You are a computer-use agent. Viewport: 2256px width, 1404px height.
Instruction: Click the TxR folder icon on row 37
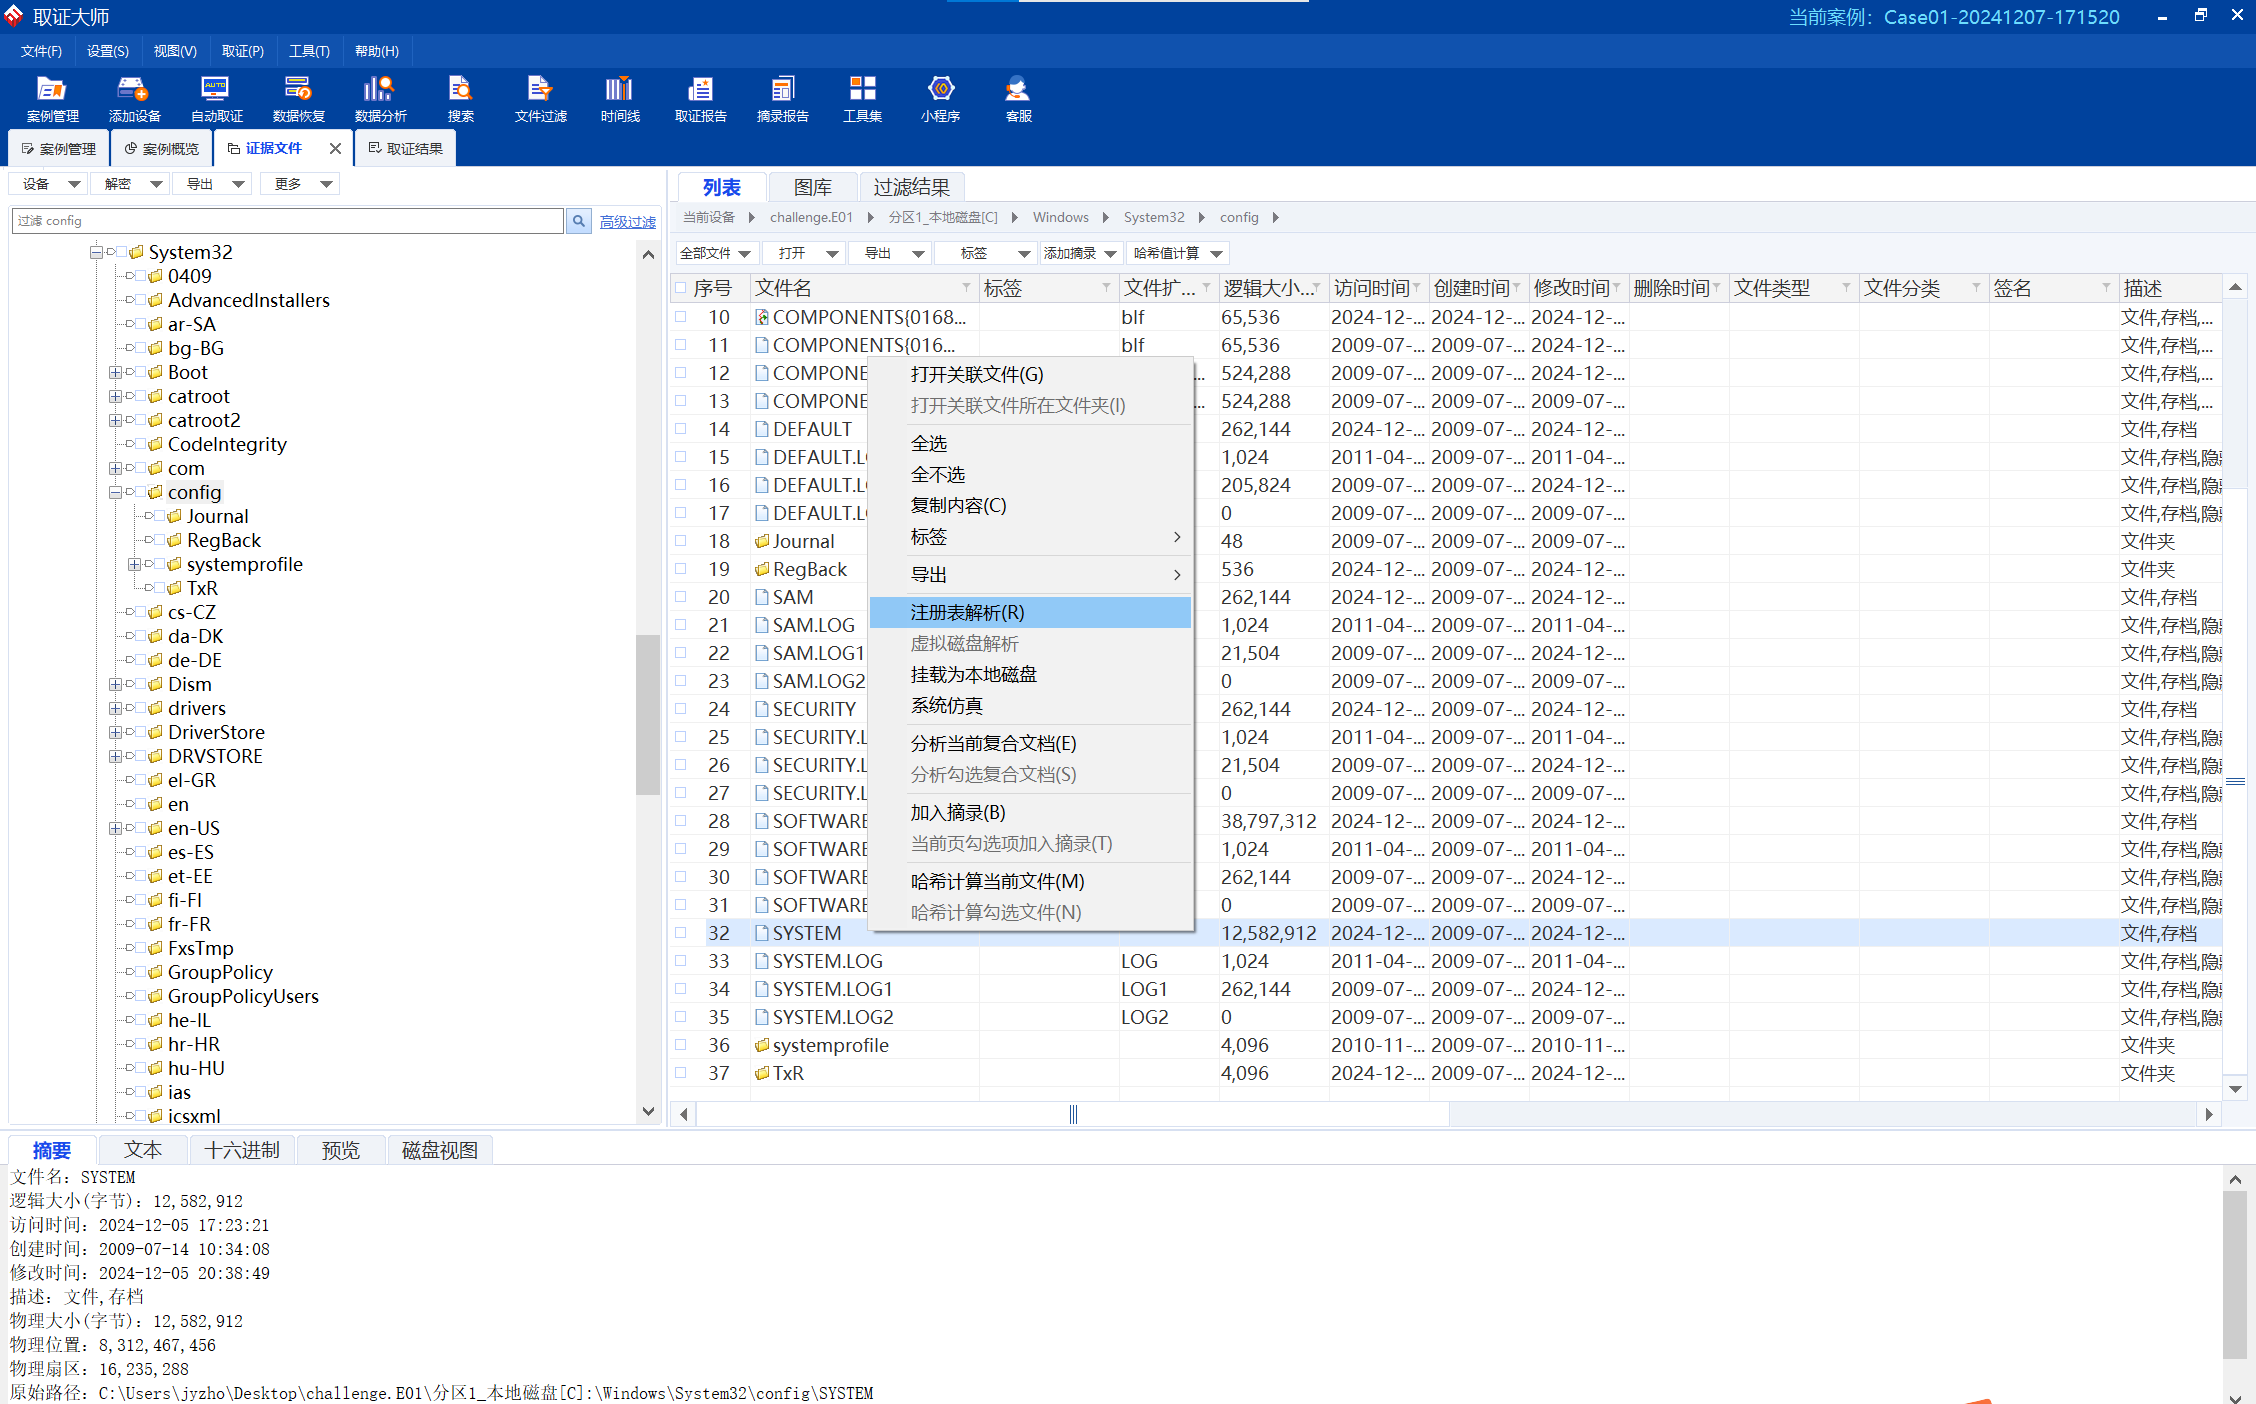(762, 1073)
